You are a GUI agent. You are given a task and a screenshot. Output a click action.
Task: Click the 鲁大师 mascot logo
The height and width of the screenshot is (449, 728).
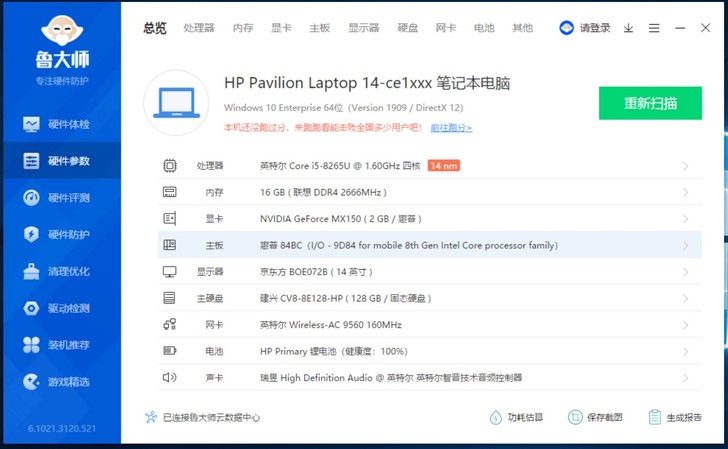(62, 30)
